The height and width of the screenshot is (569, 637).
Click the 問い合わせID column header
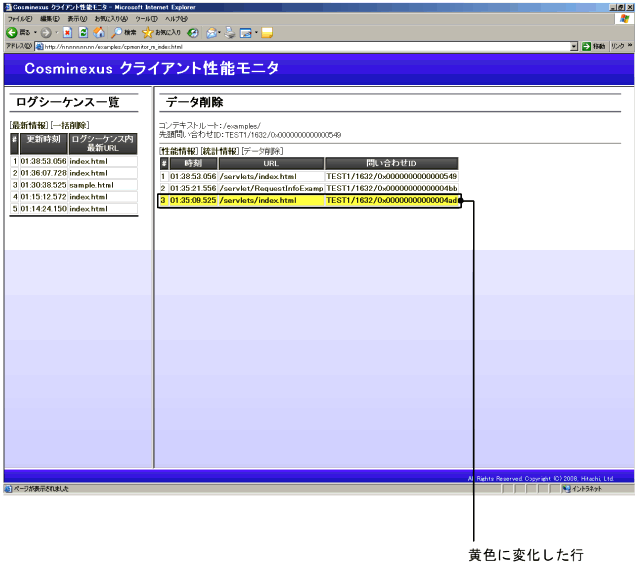point(392,163)
